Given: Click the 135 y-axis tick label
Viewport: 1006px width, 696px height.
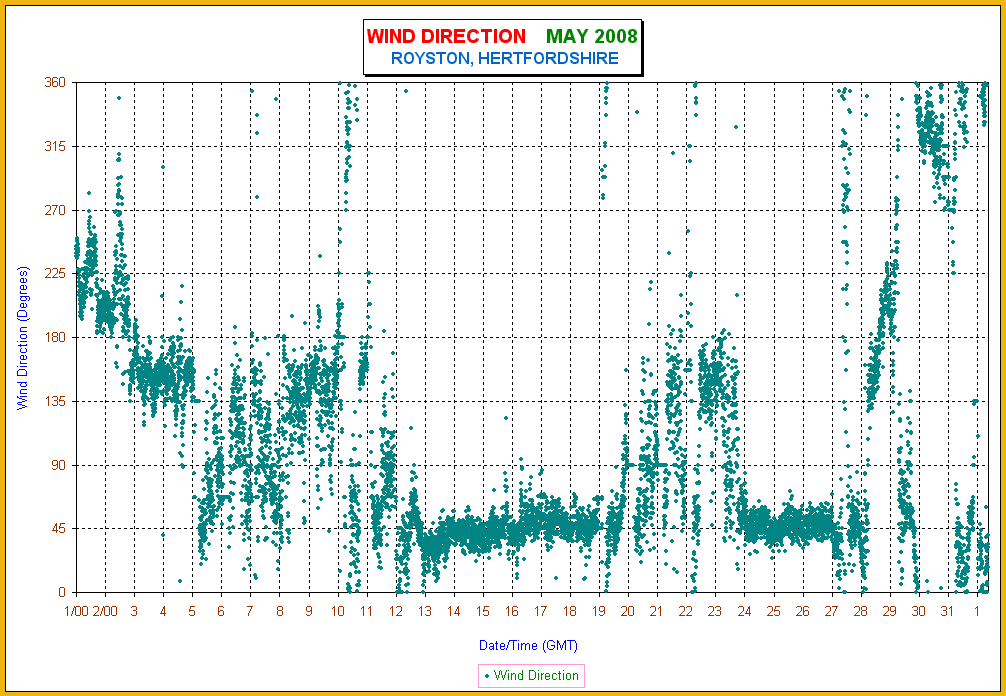Looking at the screenshot, I should [56, 401].
